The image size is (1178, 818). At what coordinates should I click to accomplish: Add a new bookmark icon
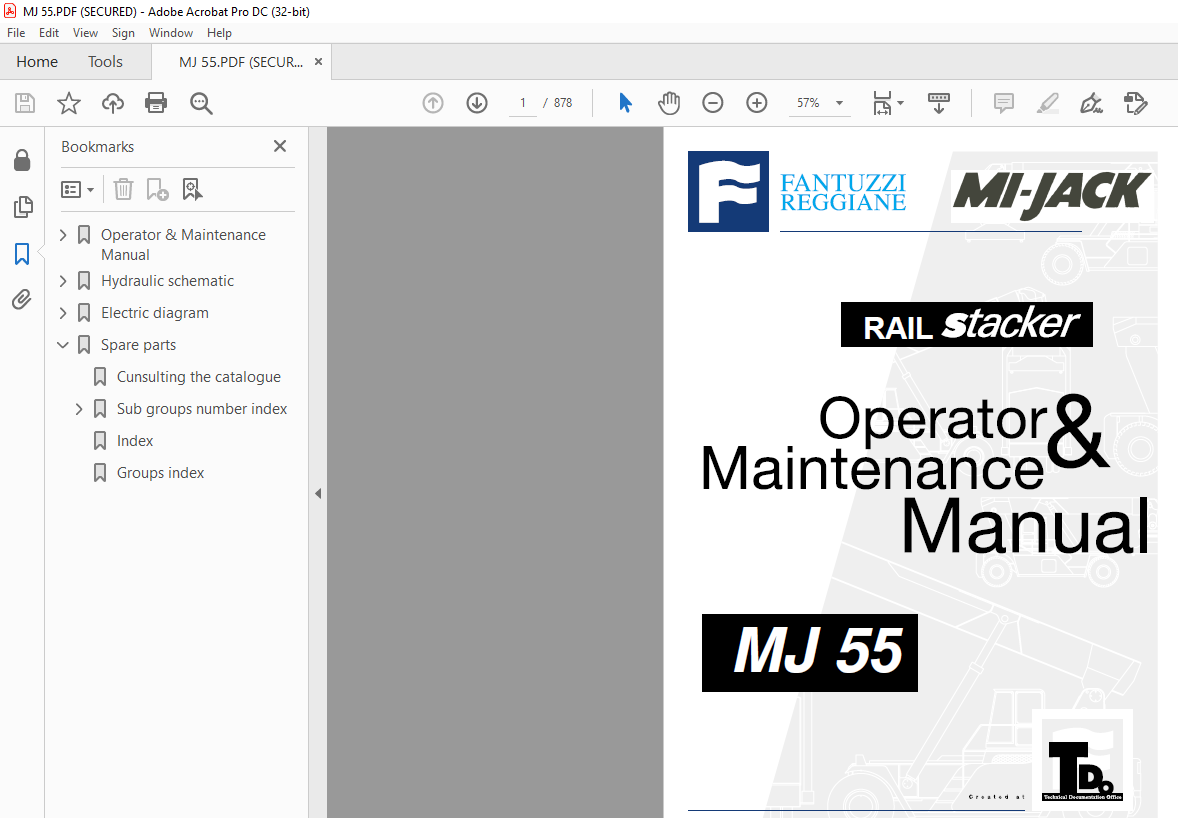click(x=157, y=189)
